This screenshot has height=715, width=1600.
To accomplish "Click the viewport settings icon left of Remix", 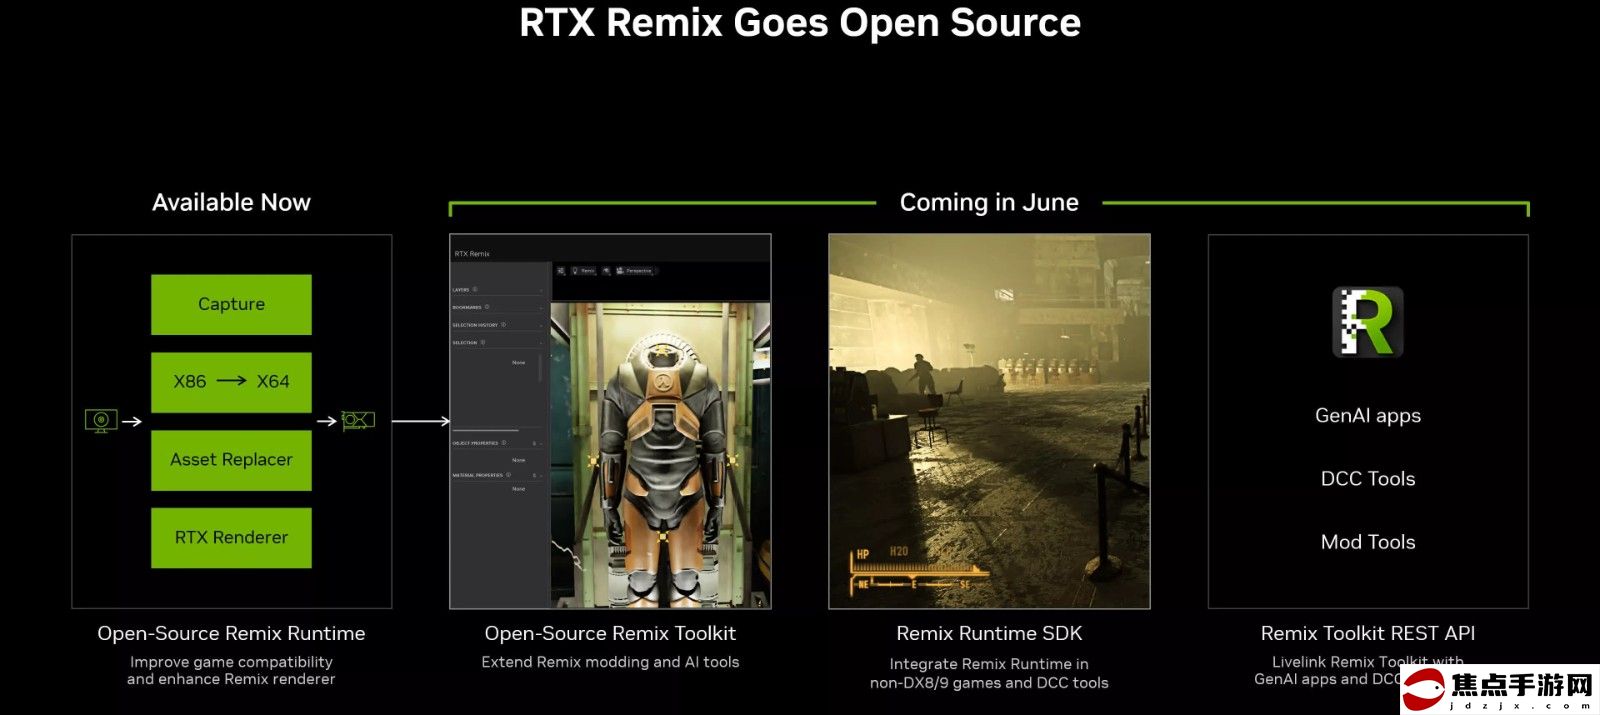I will [x=561, y=271].
